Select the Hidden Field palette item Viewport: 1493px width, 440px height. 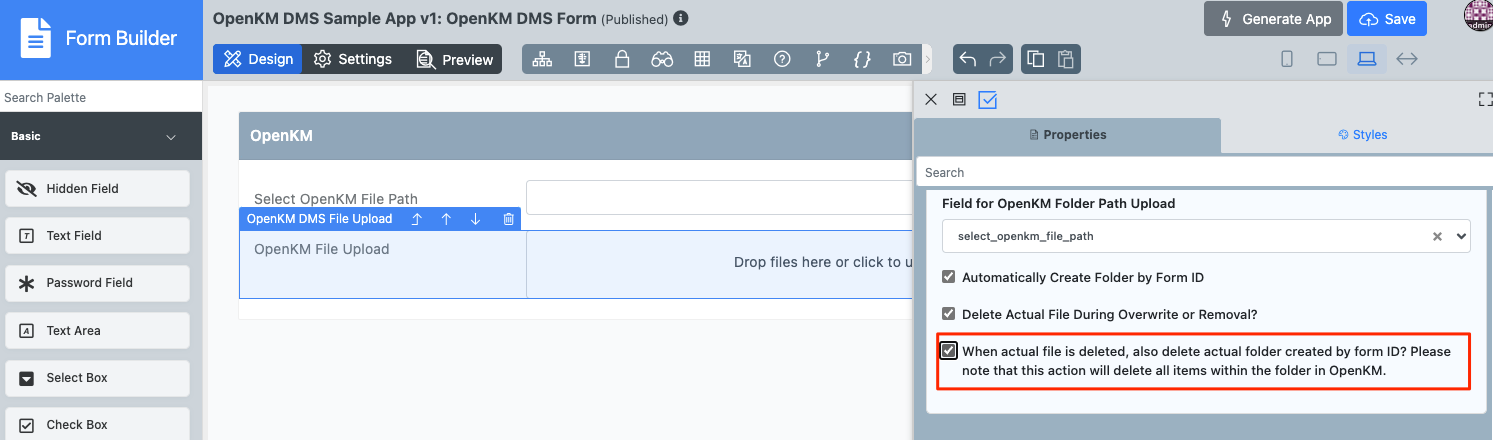[x=97, y=188]
